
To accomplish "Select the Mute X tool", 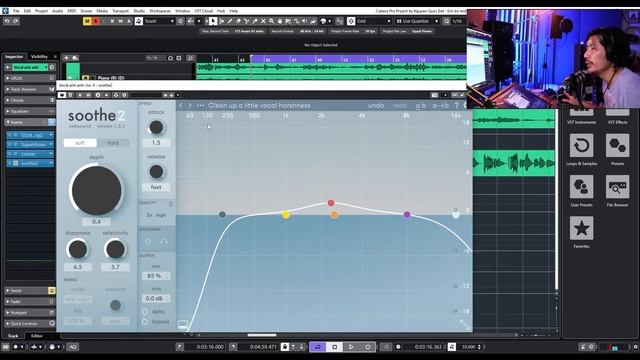I will point(263,21).
